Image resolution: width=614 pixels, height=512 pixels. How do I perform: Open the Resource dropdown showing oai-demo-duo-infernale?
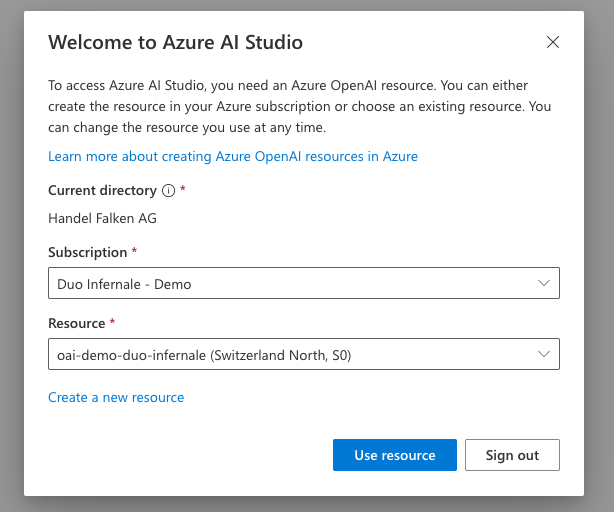point(304,354)
